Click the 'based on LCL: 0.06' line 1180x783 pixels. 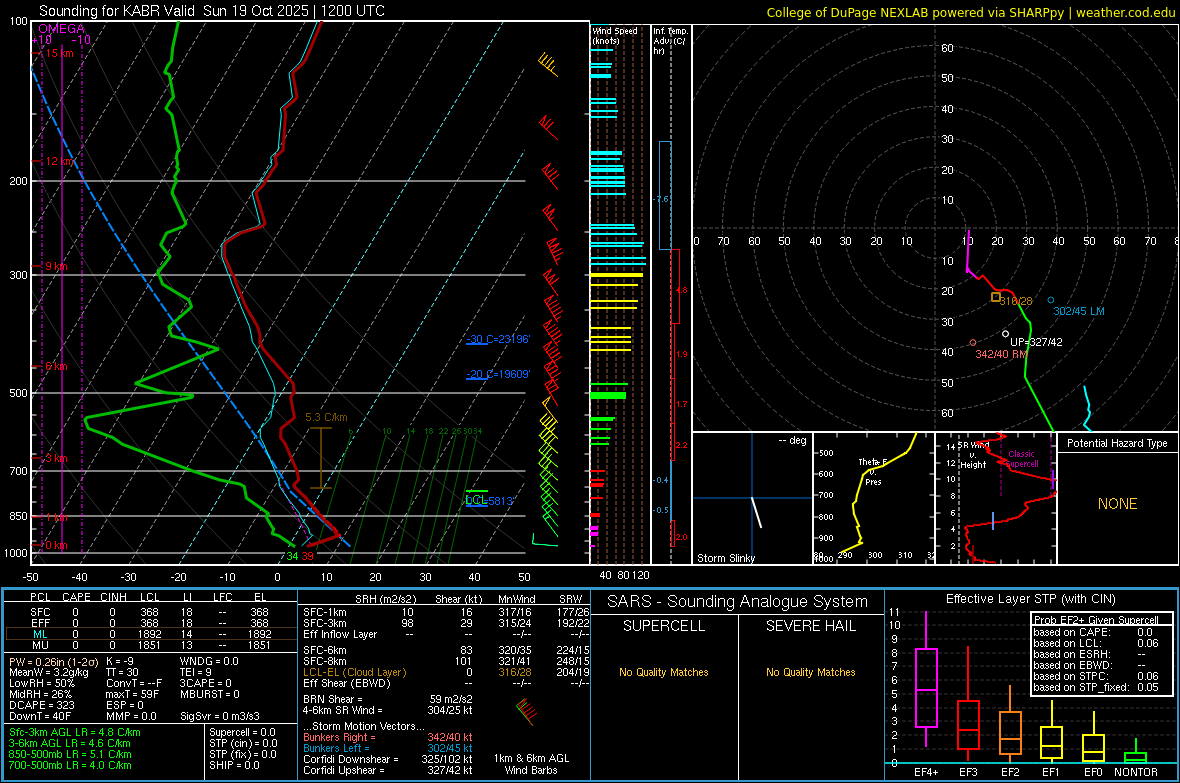coord(1096,643)
